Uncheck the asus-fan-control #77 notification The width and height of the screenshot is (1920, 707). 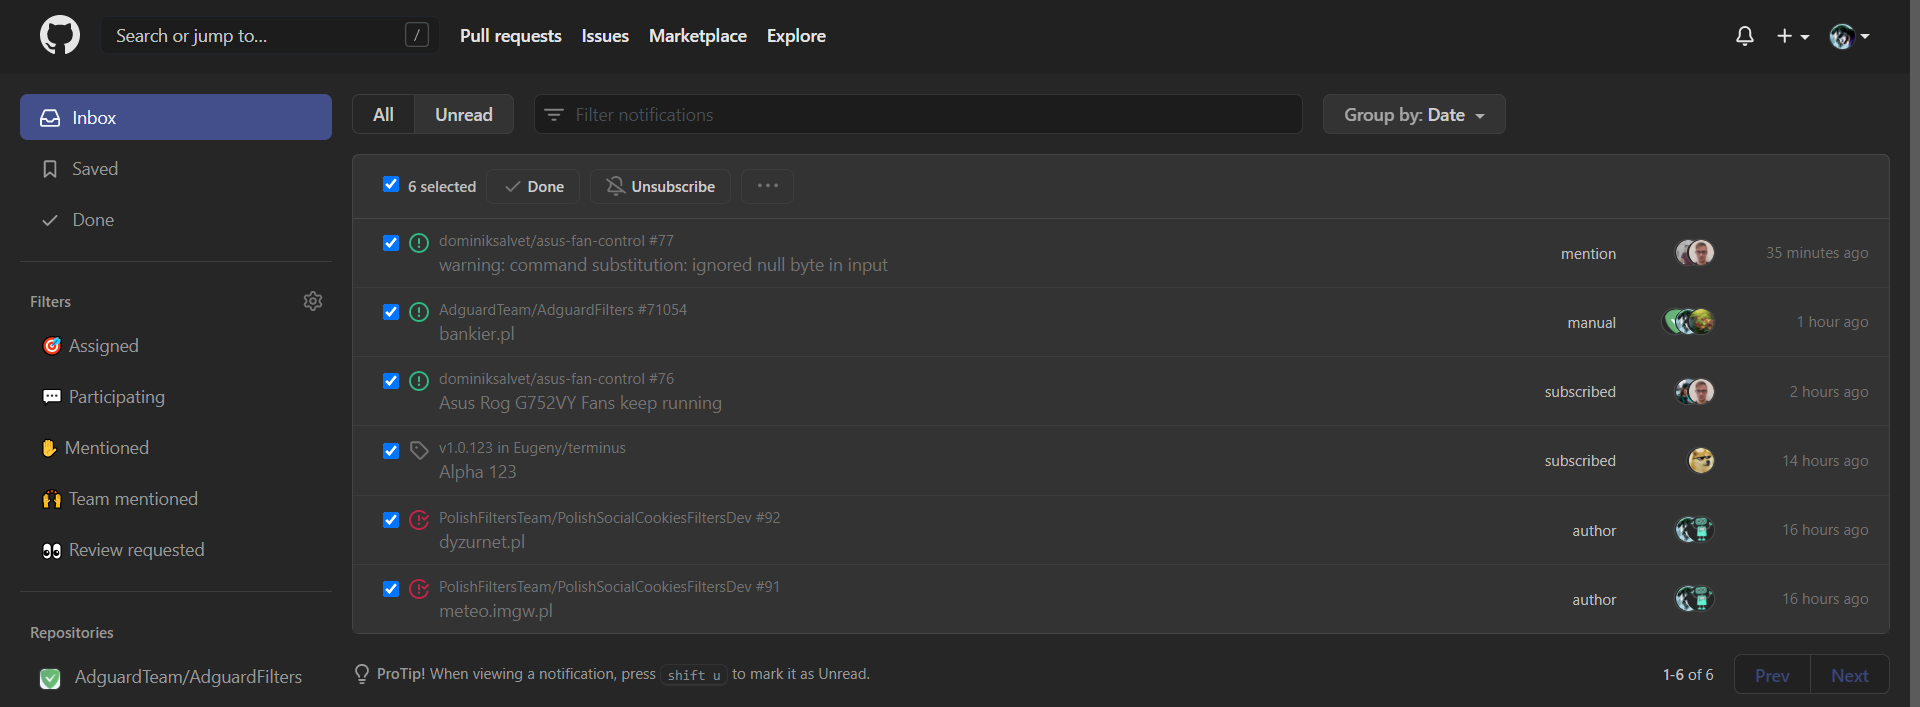(391, 243)
